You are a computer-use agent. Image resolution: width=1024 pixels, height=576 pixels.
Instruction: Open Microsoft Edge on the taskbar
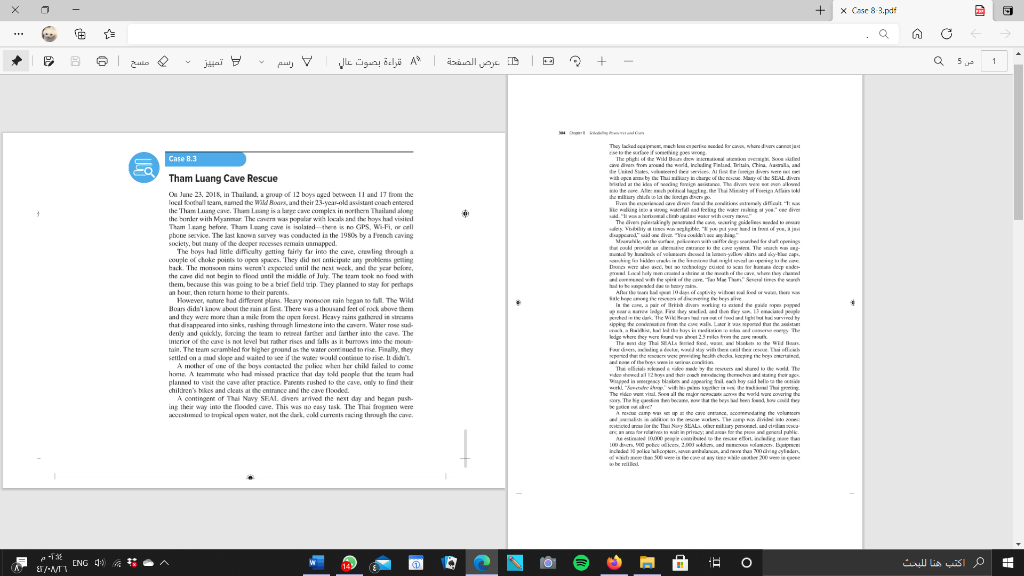(x=482, y=562)
